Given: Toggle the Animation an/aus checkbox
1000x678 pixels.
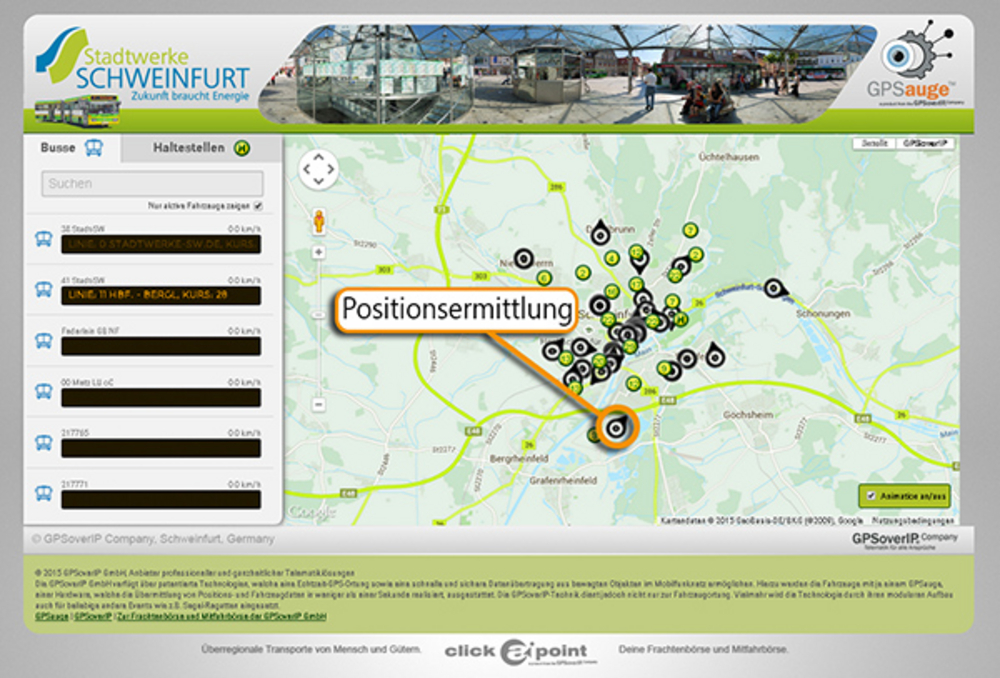Looking at the screenshot, I should tap(871, 496).
